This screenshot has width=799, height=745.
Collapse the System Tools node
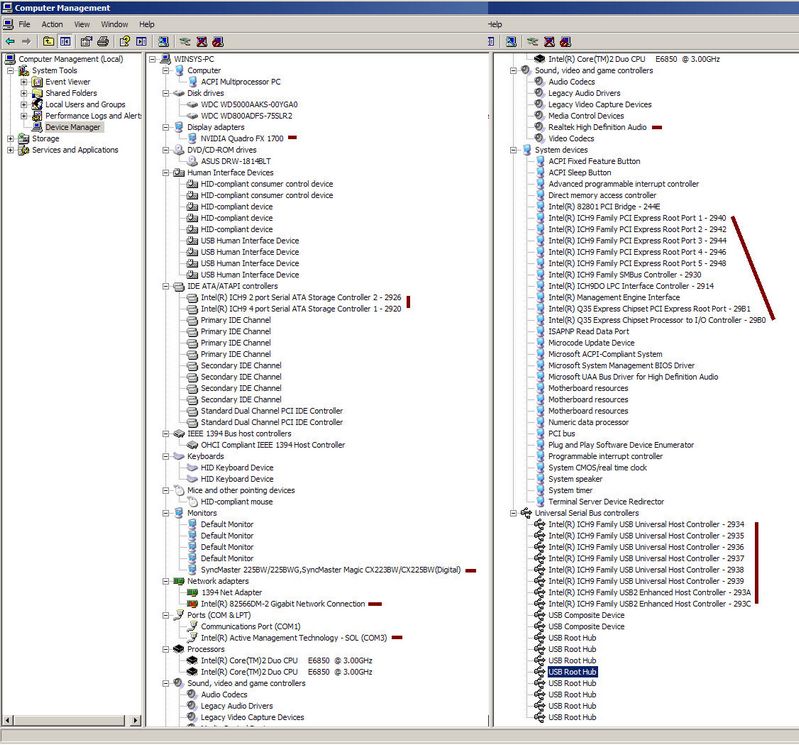coord(11,70)
